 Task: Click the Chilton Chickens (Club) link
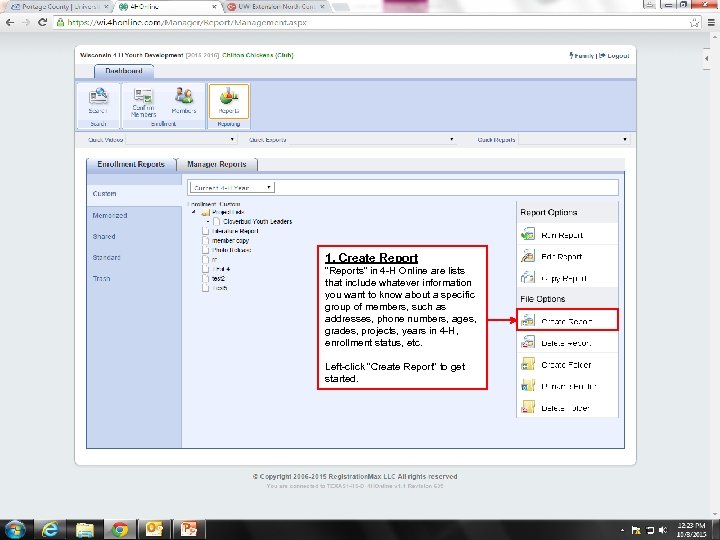[x=258, y=55]
